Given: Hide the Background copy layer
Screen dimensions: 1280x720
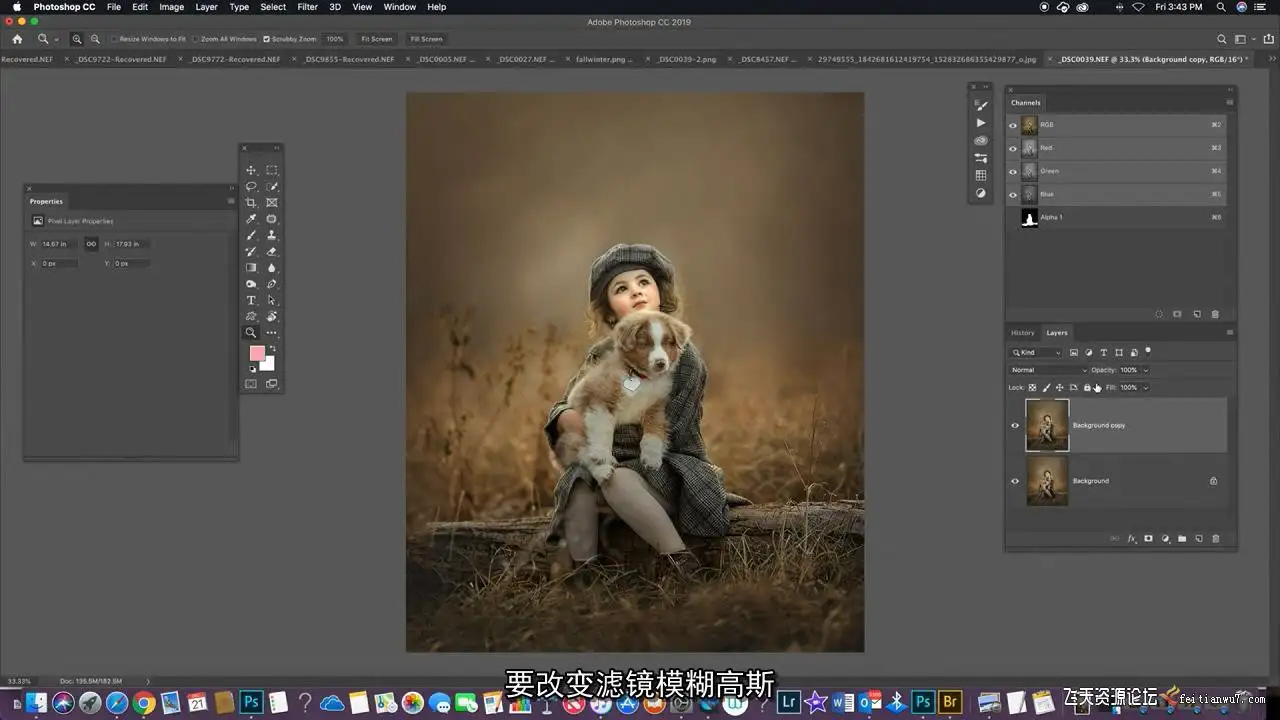Looking at the screenshot, I should point(1014,425).
